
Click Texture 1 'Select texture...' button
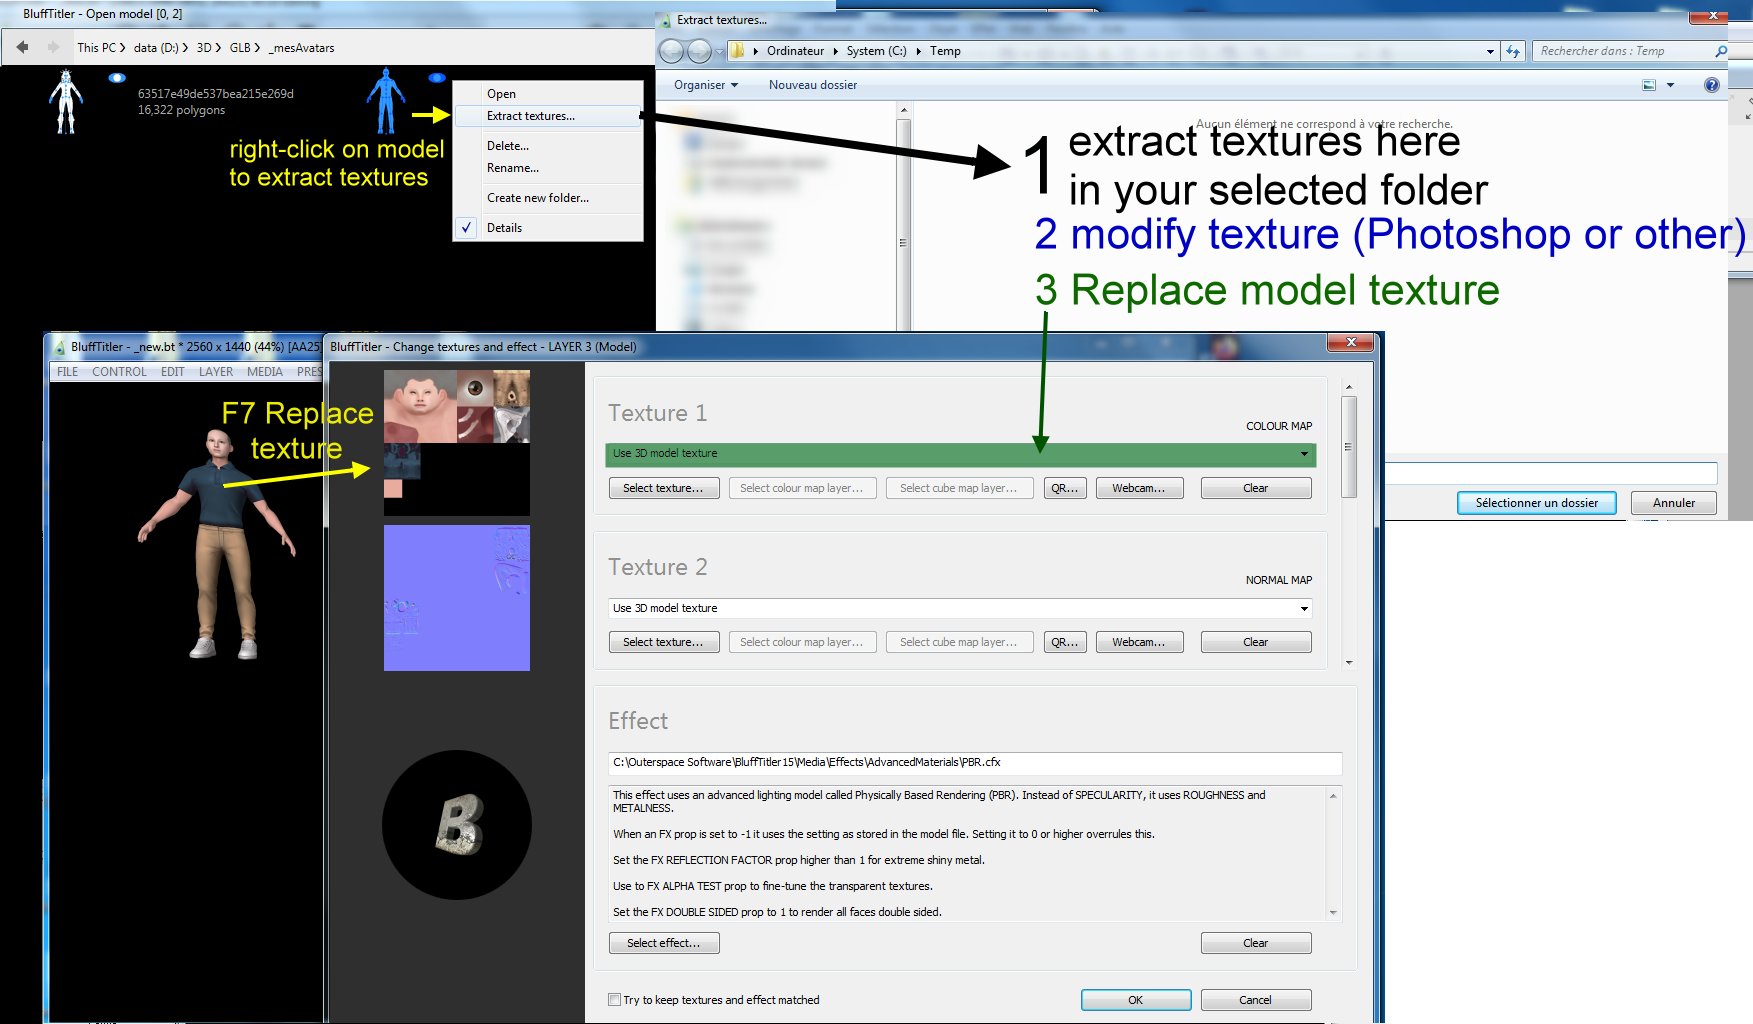[x=664, y=488]
